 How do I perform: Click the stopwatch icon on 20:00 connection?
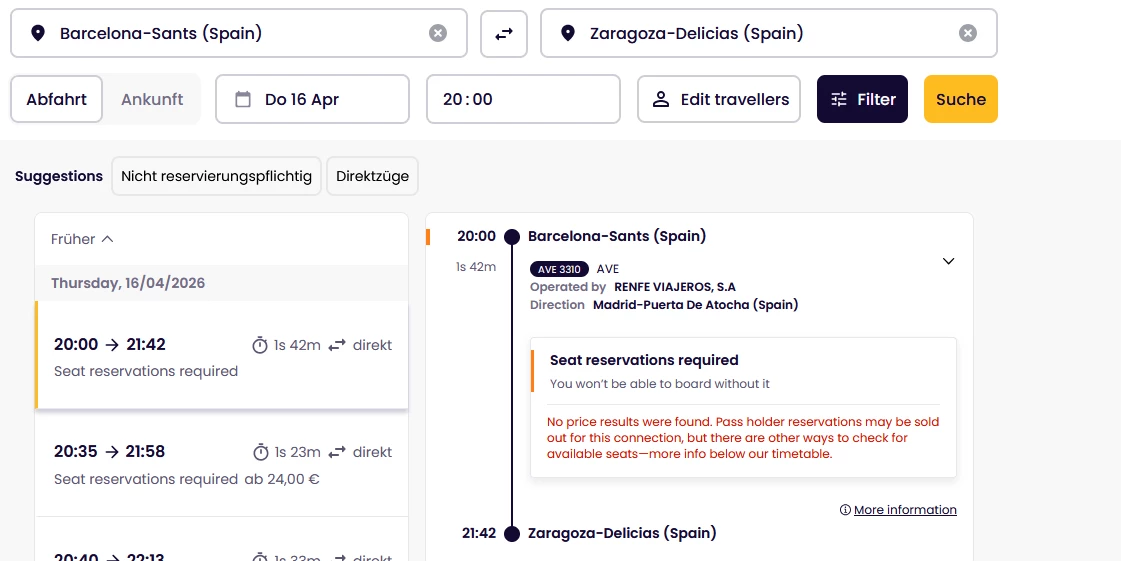tap(260, 345)
